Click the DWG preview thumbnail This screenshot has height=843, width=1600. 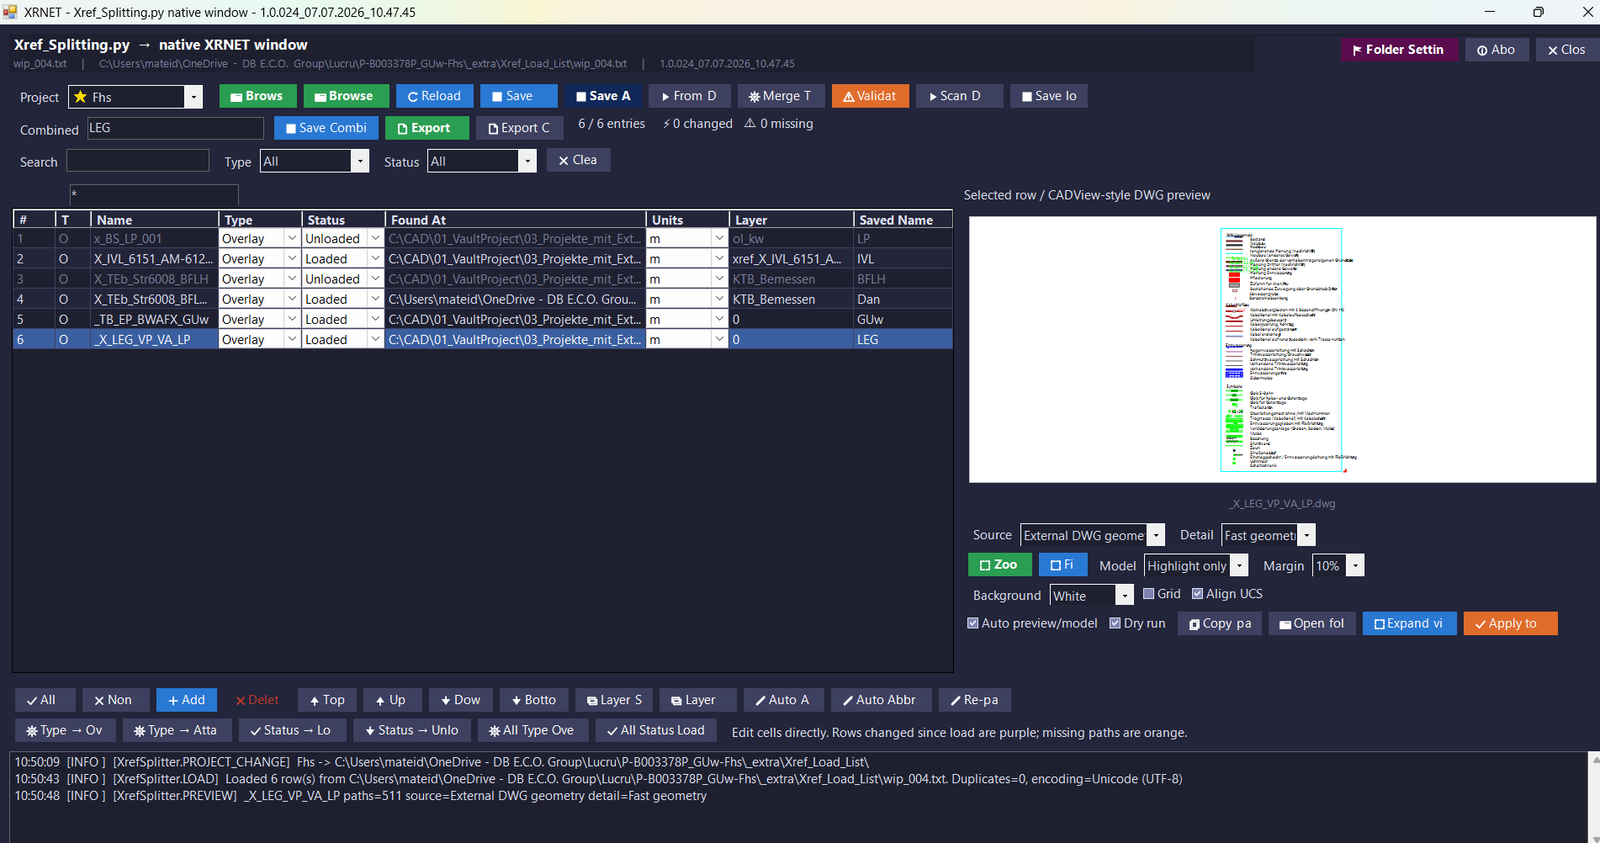click(x=1282, y=350)
